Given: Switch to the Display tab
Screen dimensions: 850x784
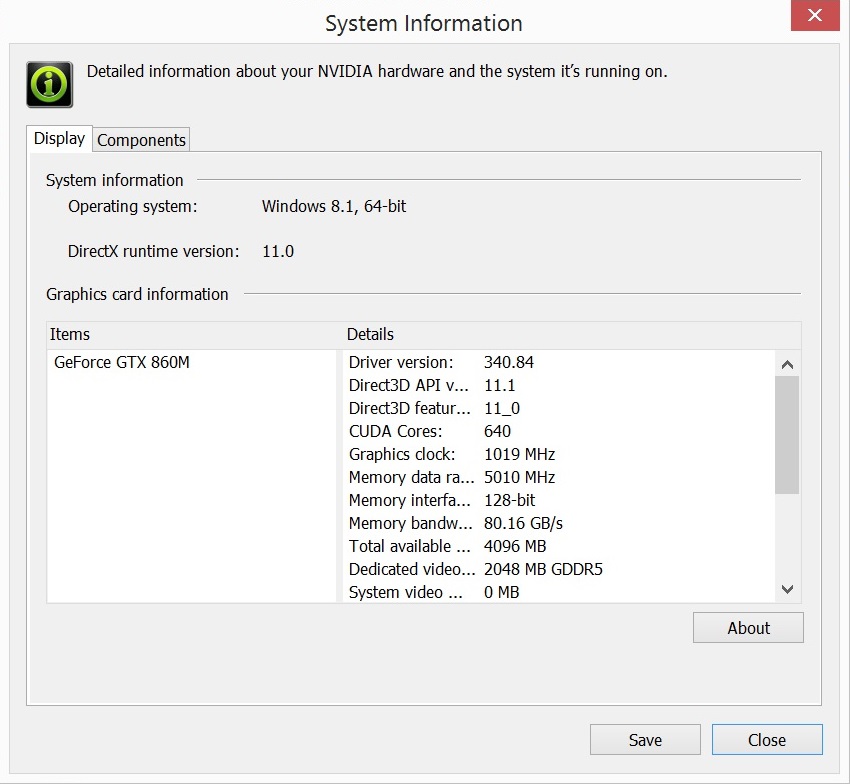Looking at the screenshot, I should (x=59, y=138).
